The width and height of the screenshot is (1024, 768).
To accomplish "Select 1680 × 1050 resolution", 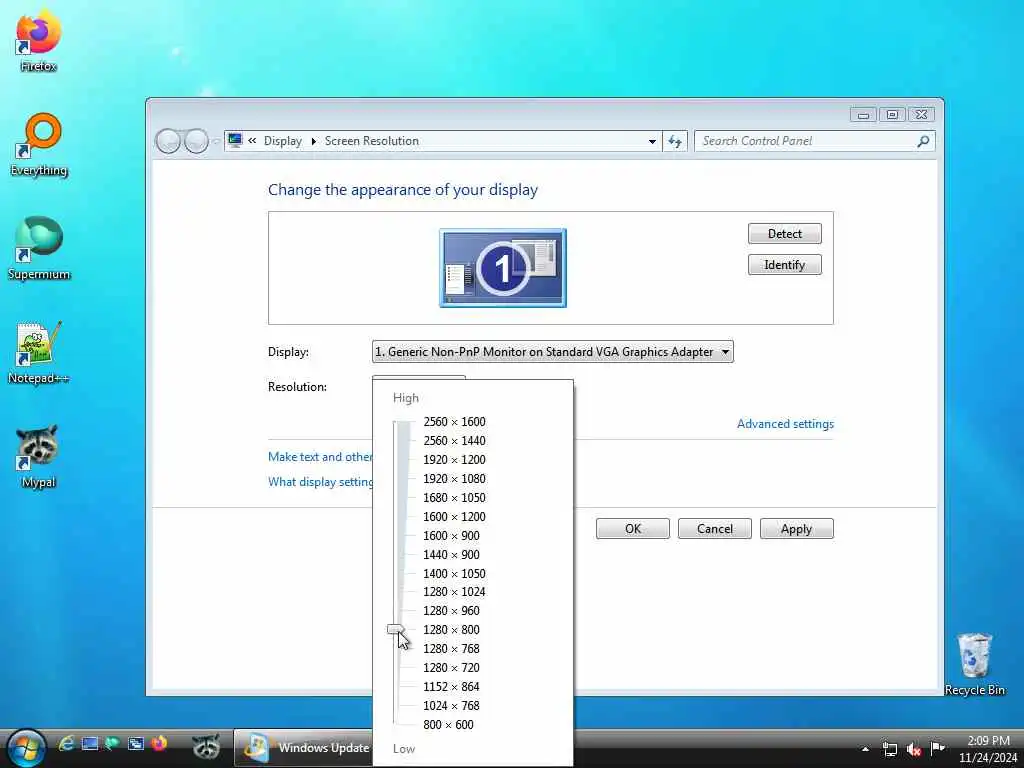I will pos(454,498).
